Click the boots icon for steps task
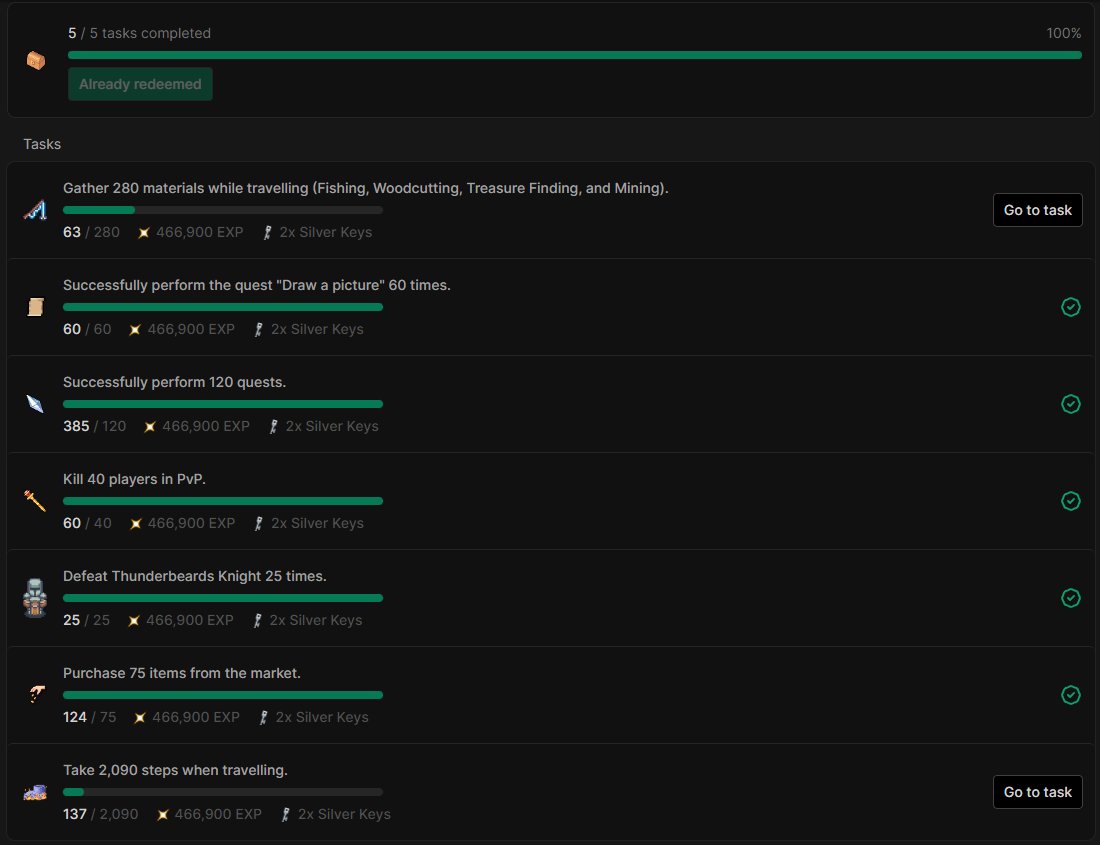The image size is (1100, 845). (35, 792)
